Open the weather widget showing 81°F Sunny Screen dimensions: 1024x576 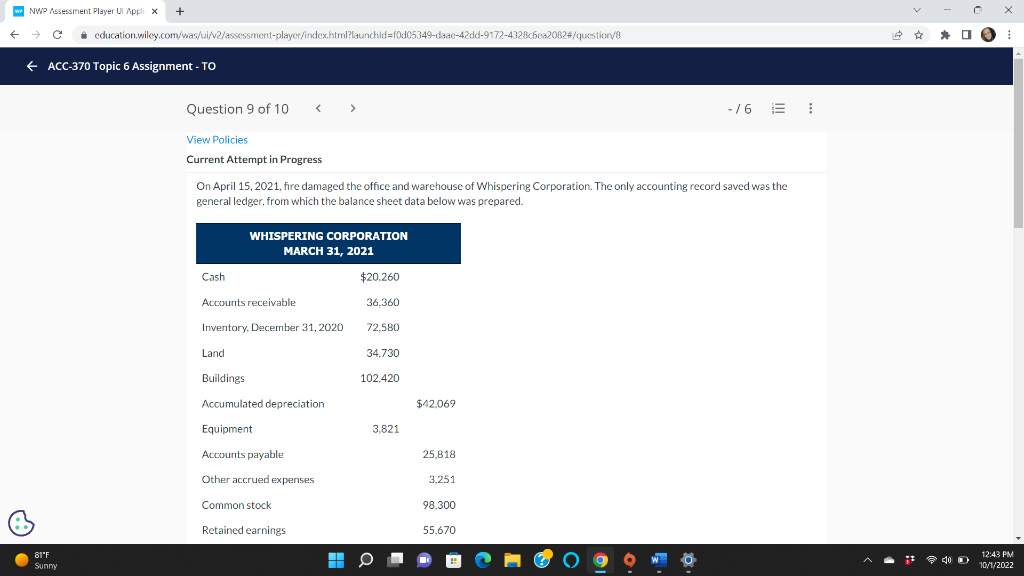[37, 560]
